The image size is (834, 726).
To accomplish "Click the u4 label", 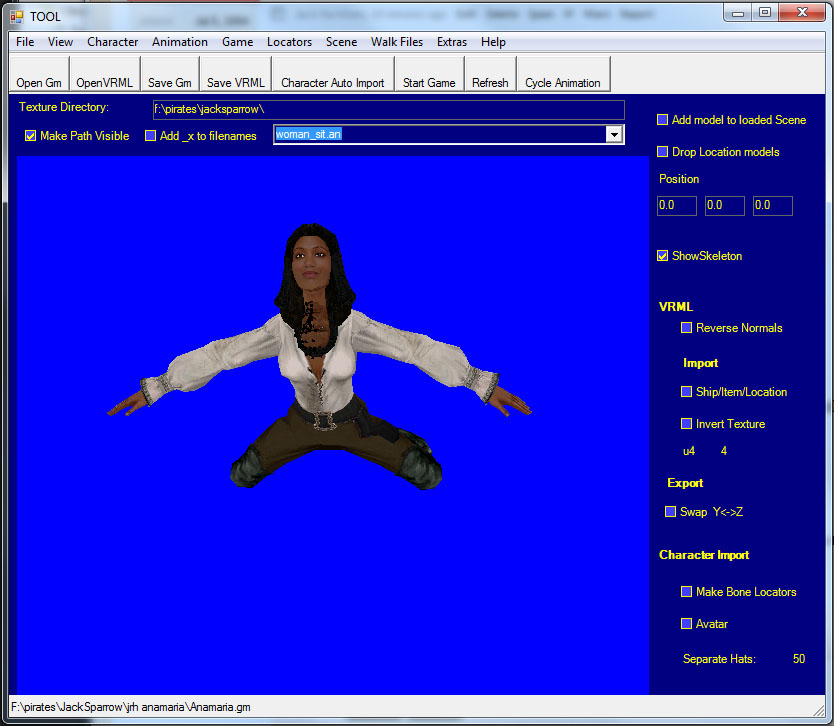I will [x=689, y=451].
